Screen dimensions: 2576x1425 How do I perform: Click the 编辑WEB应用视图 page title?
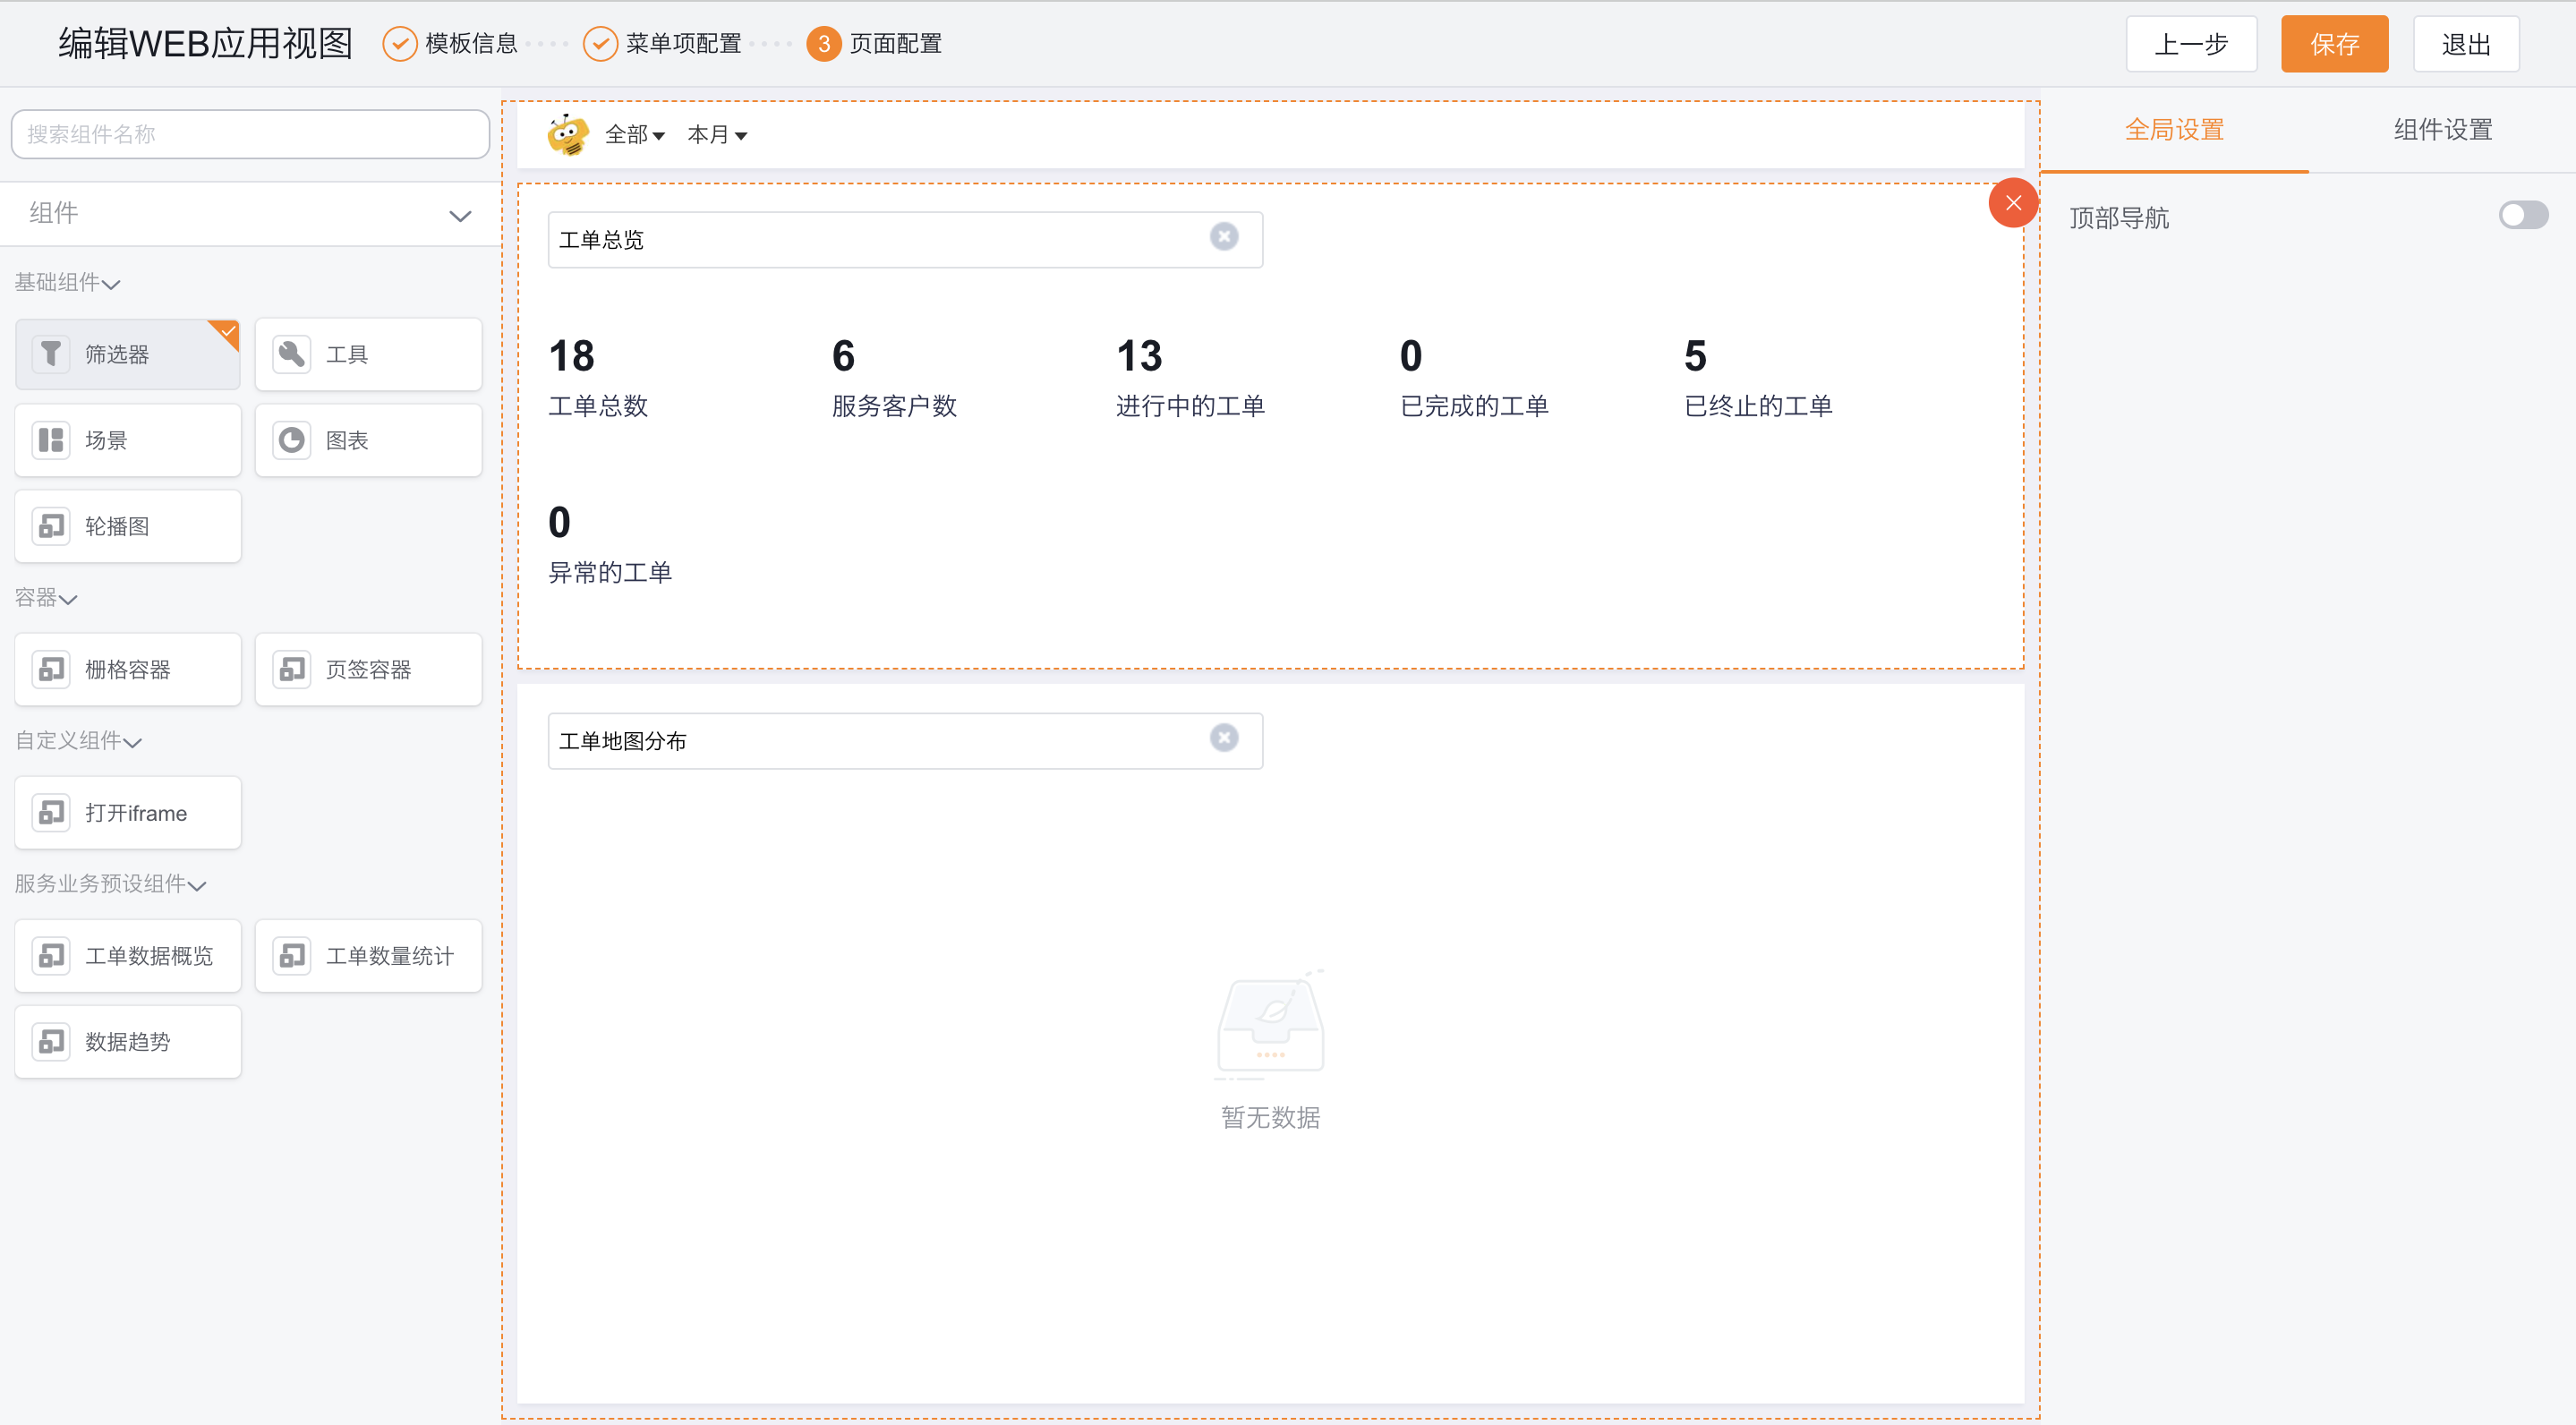pyautogui.click(x=205, y=44)
